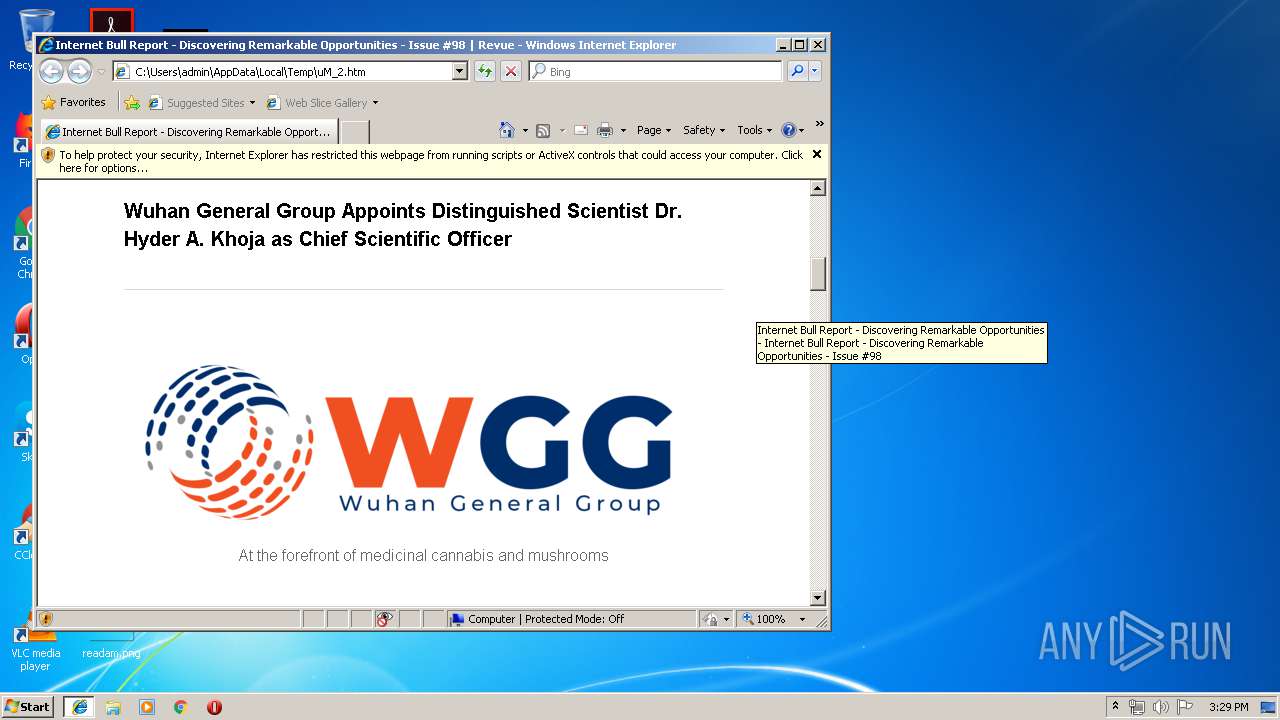
Task: Go back with the Back arrow button
Action: tap(51, 71)
